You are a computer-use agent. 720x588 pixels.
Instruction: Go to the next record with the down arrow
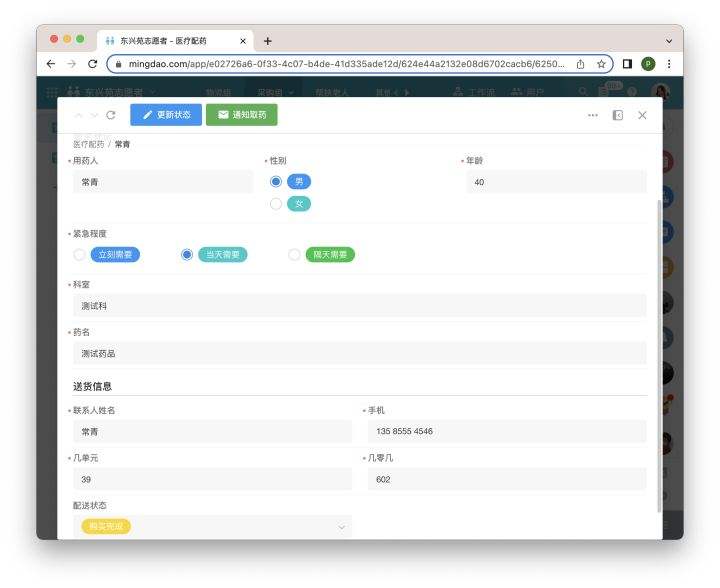coord(94,115)
